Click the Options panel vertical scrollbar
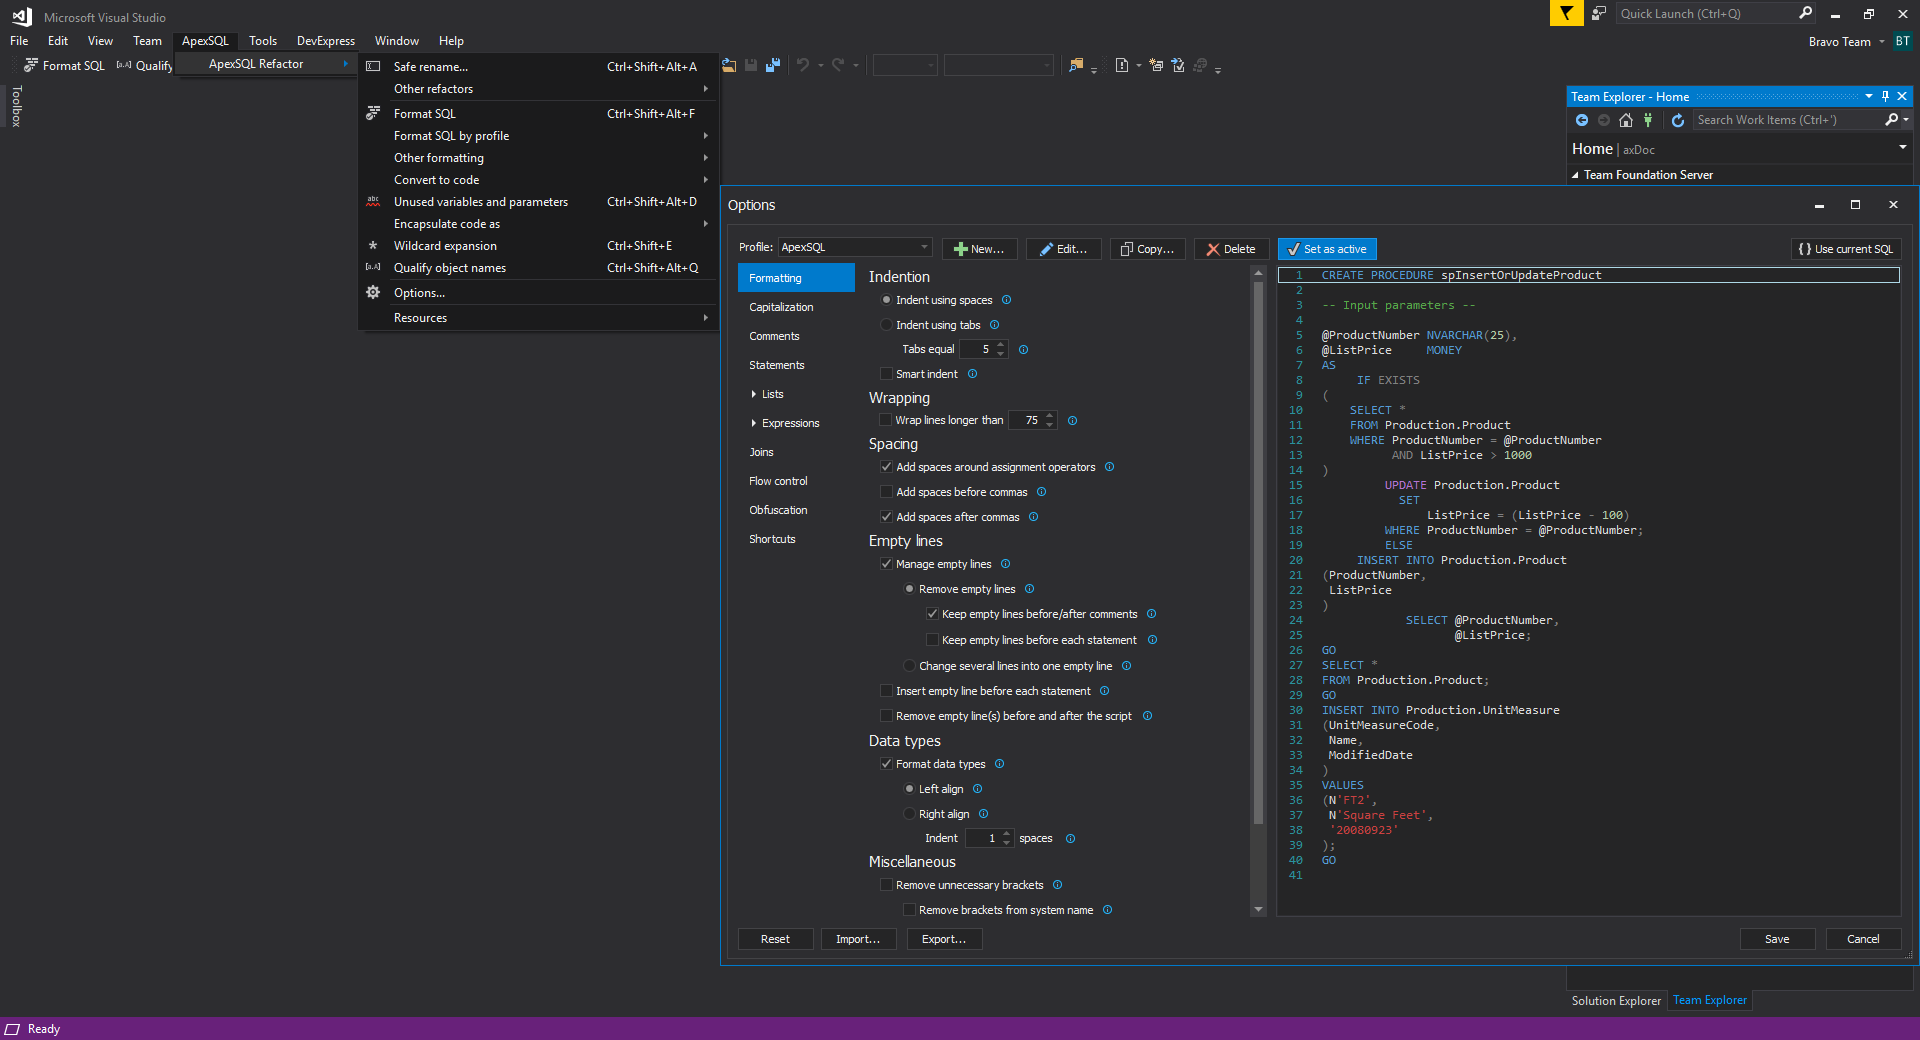The image size is (1920, 1040). [1258, 555]
